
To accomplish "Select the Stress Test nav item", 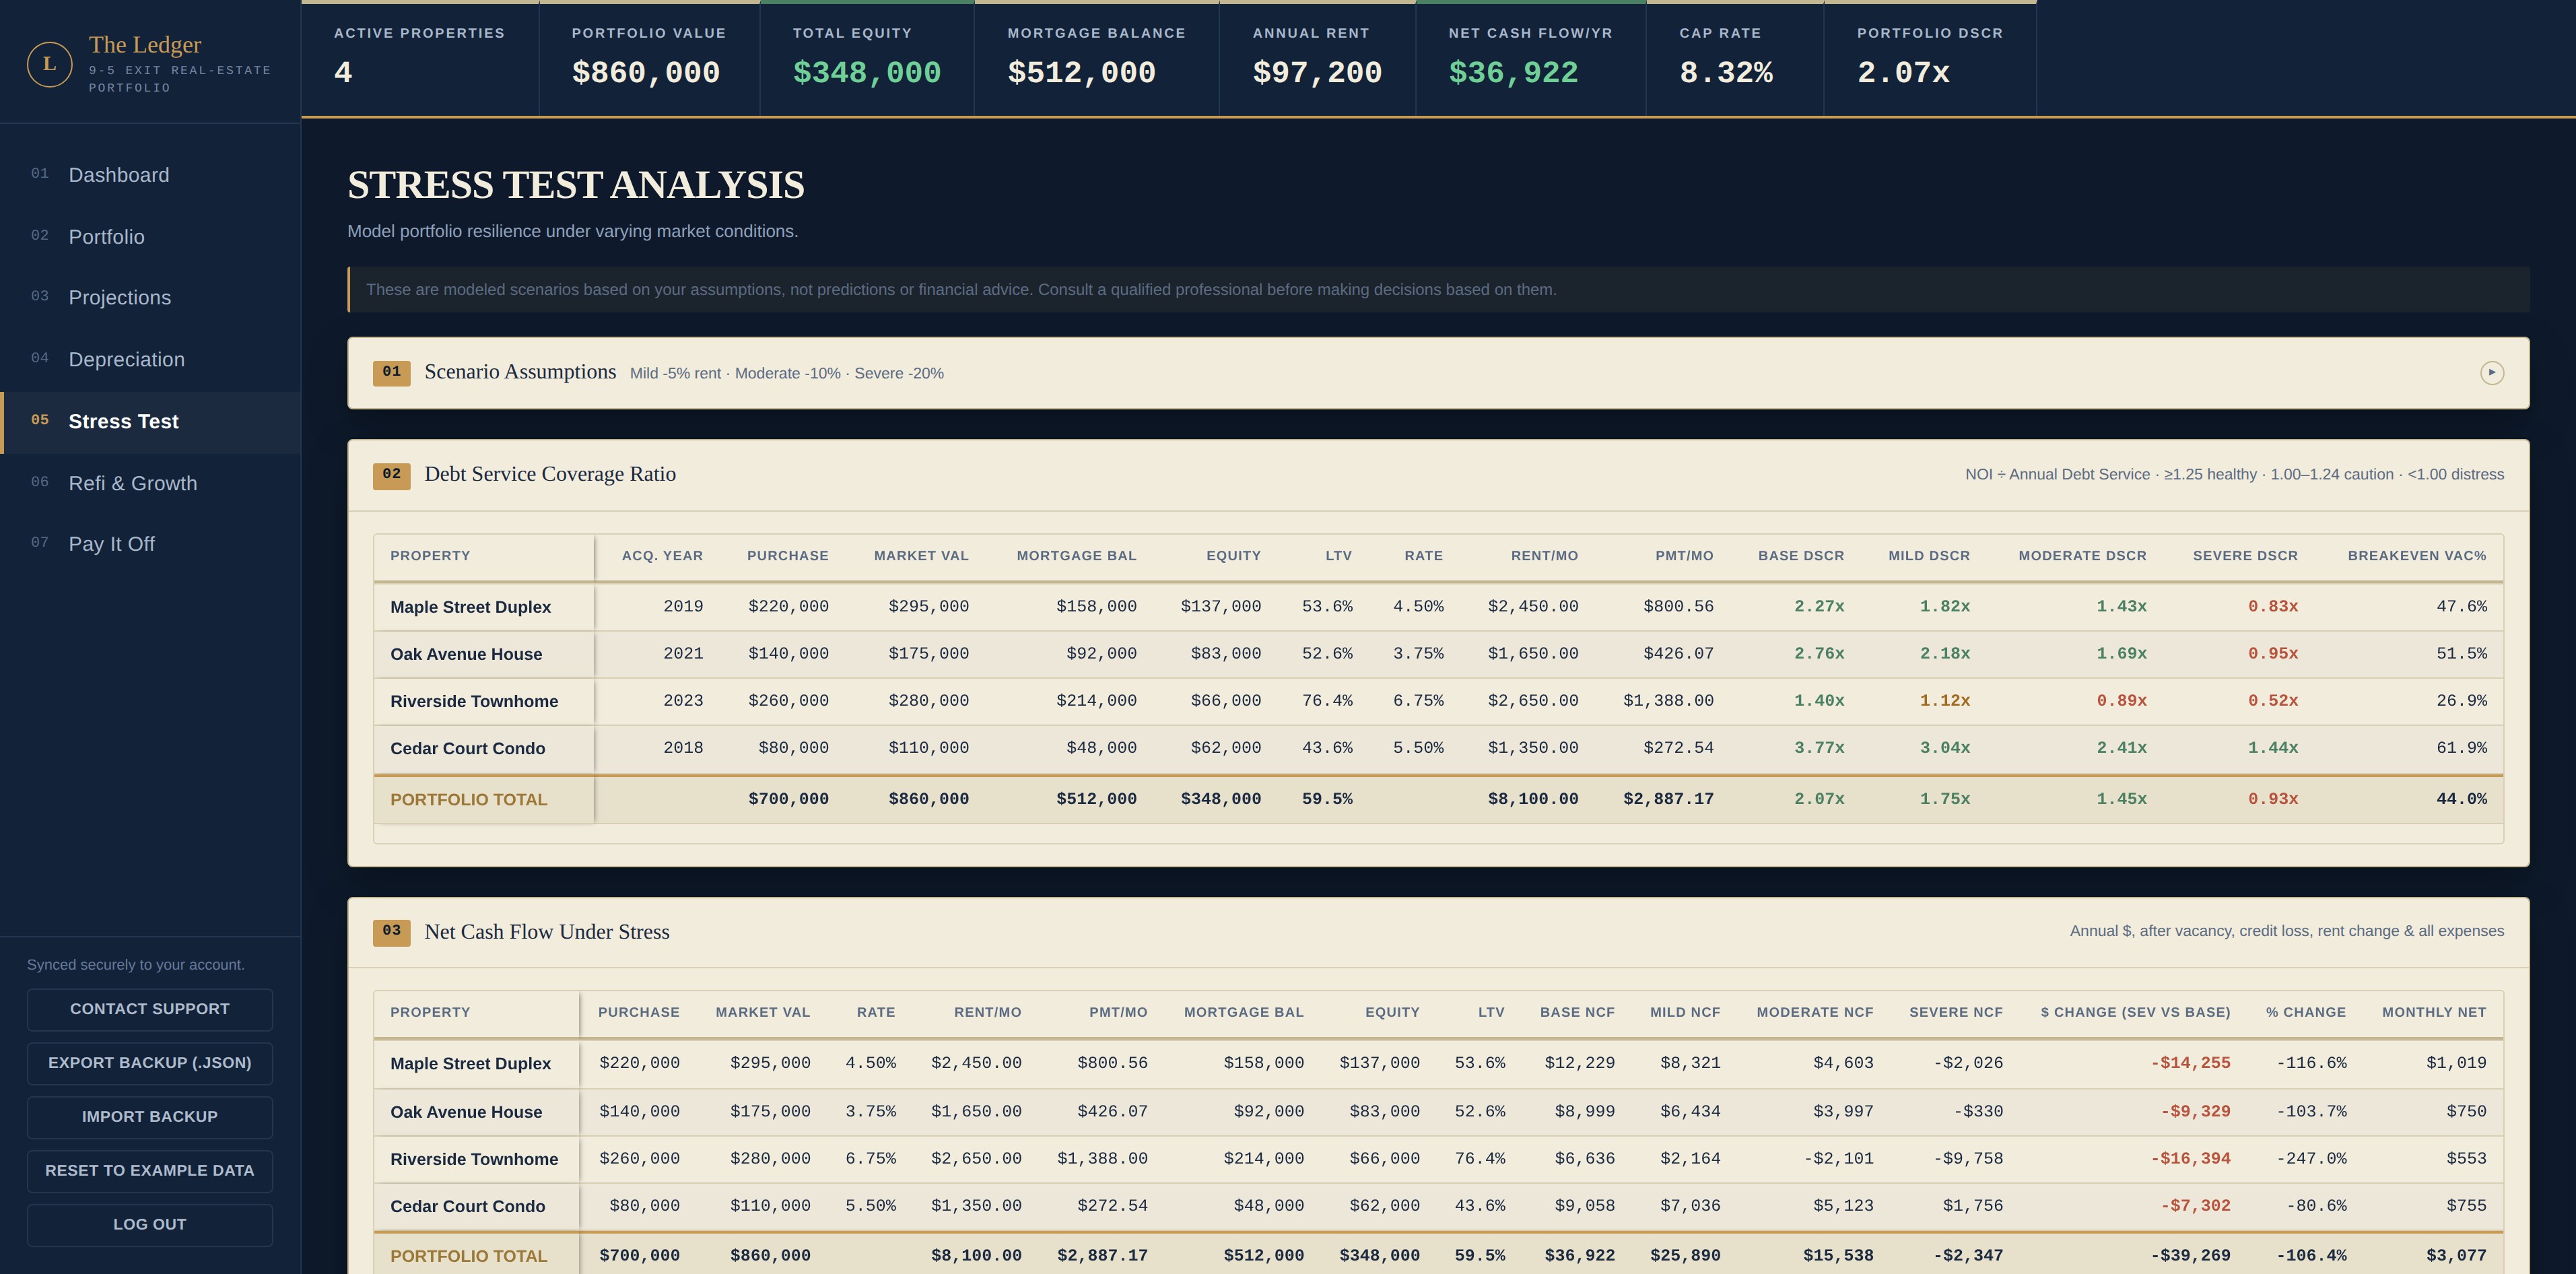I will 150,422.
